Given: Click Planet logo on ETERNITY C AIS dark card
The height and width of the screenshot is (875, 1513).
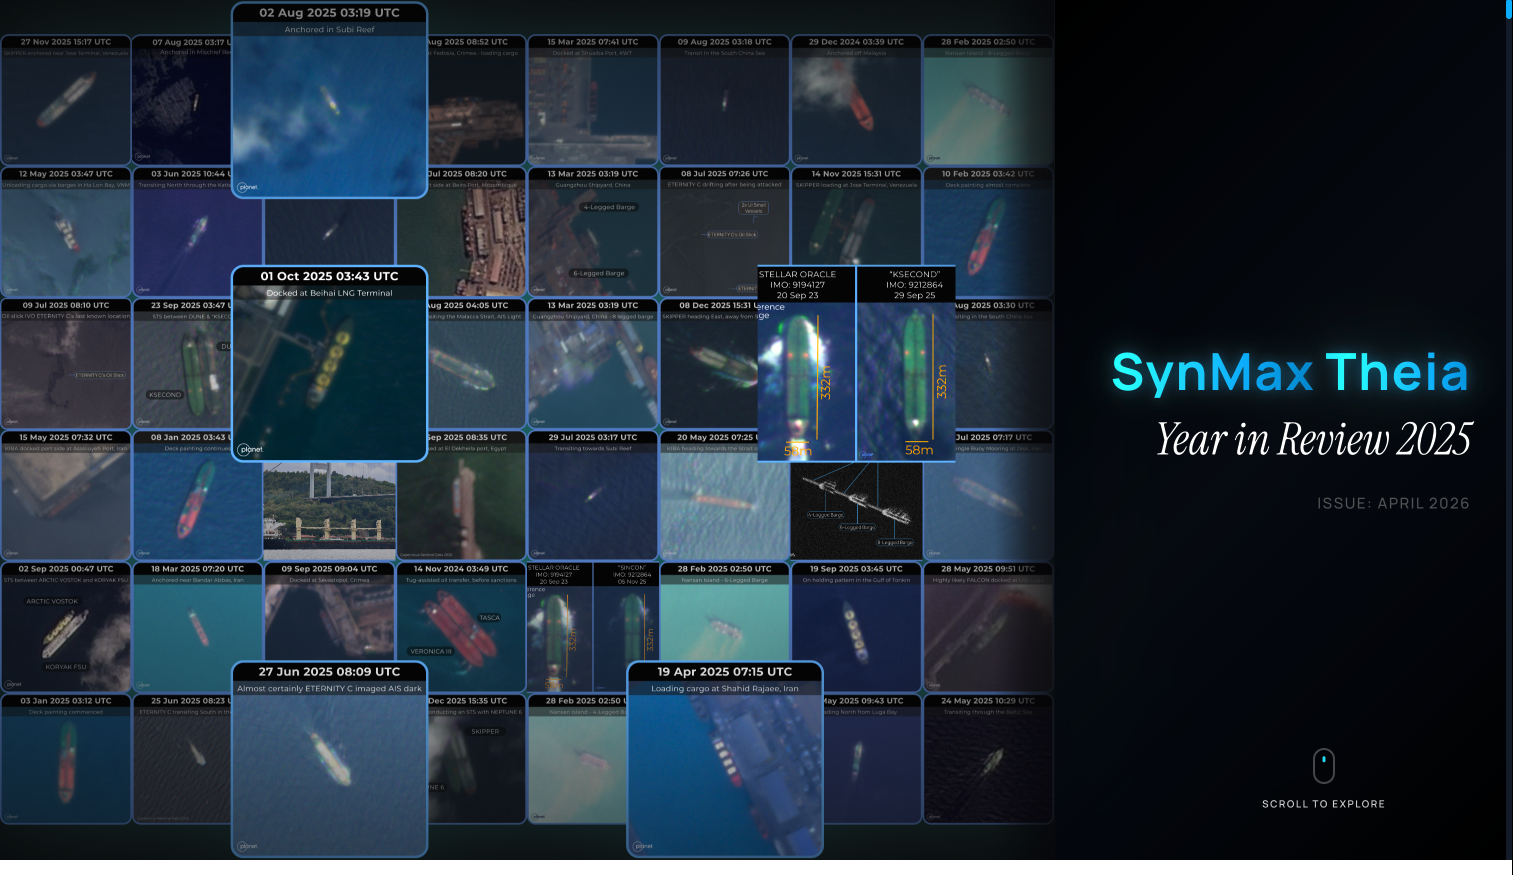Looking at the screenshot, I should (x=247, y=846).
